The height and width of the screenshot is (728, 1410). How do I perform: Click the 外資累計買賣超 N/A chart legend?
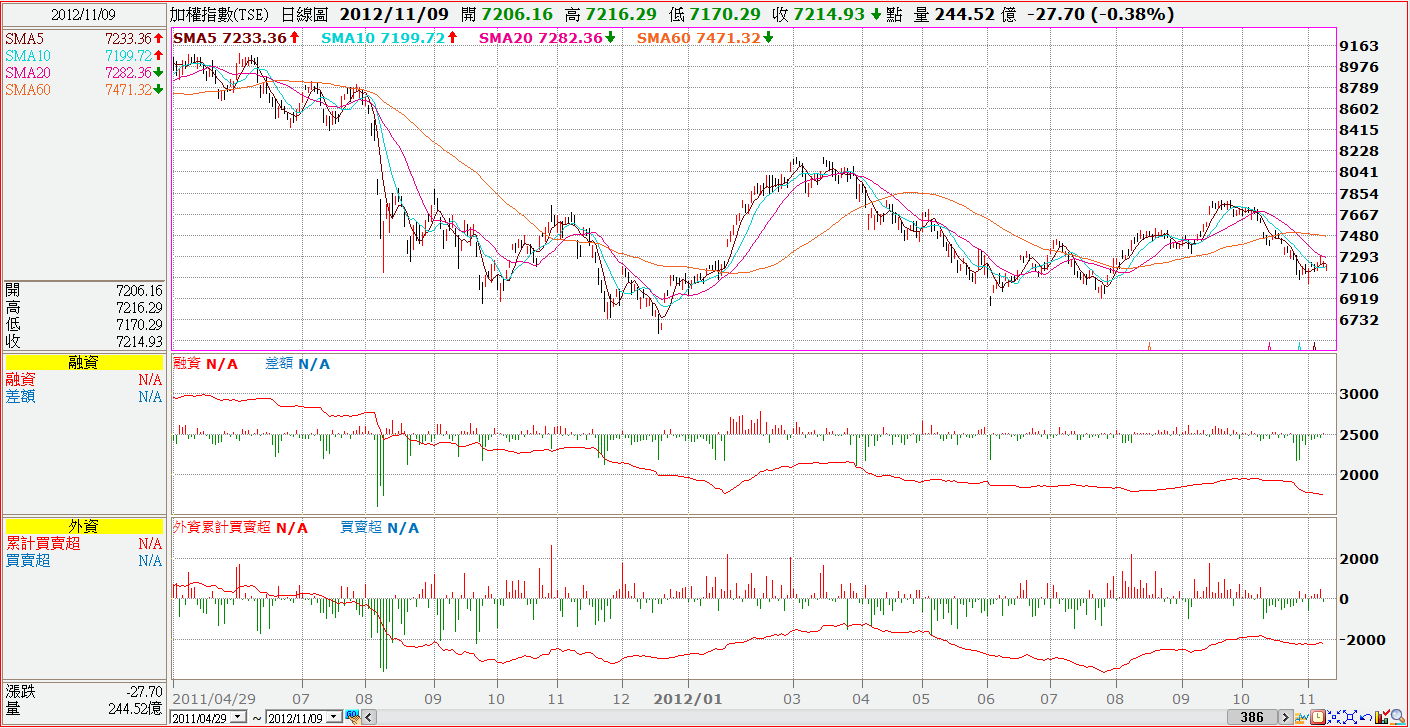241,527
